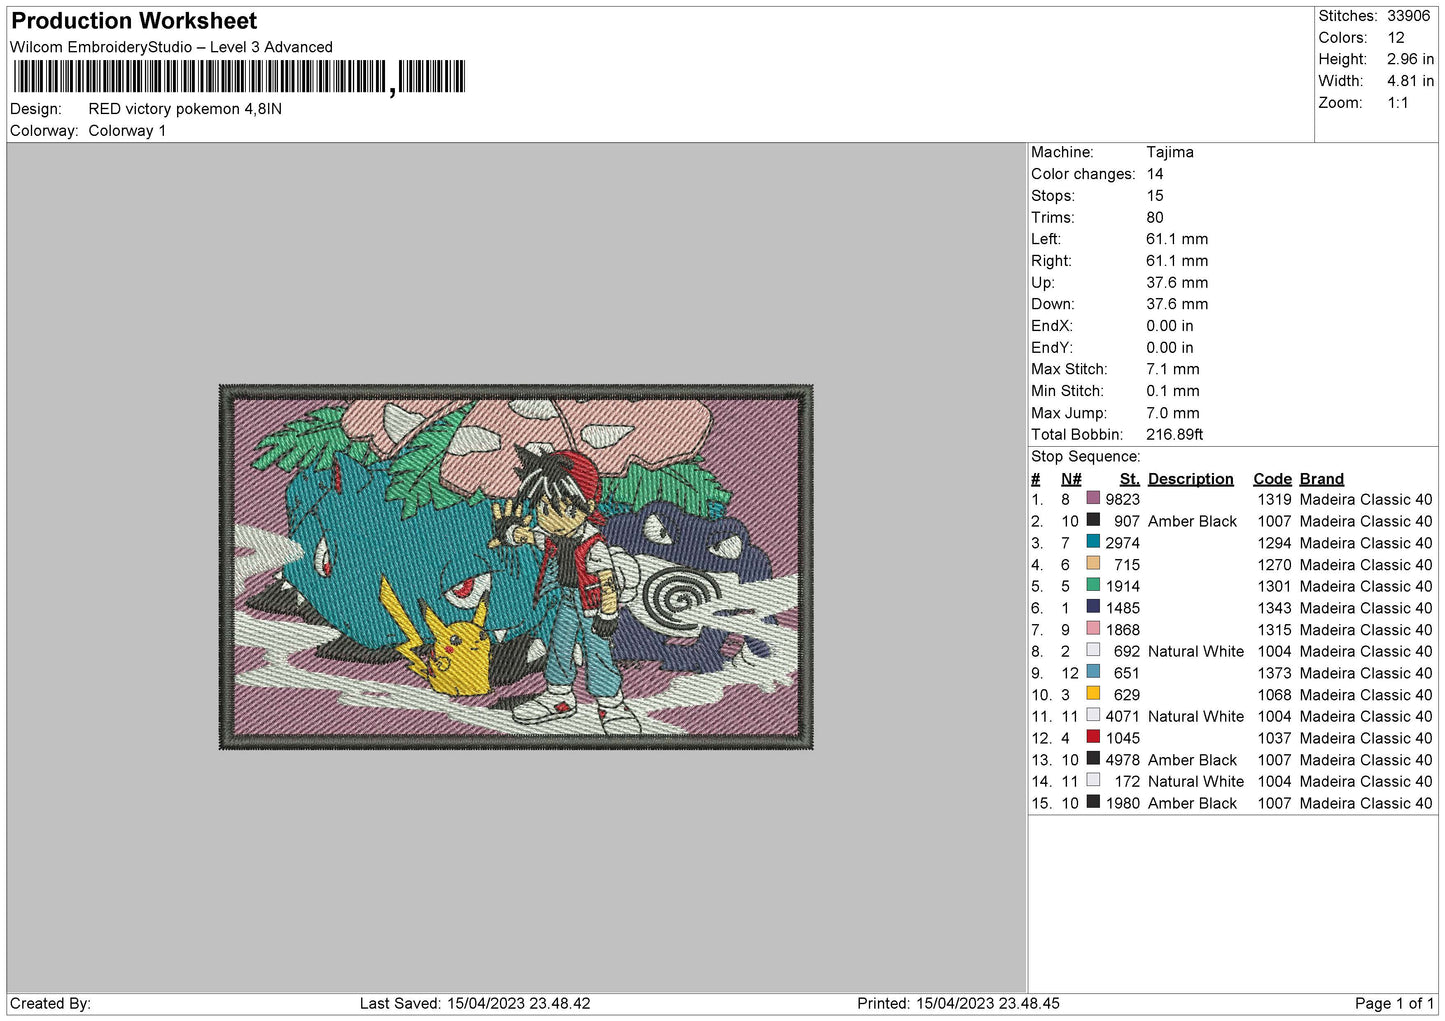The image size is (1445, 1021).
Task: Click the Left value 61.1 mm
Action: coord(1177,239)
